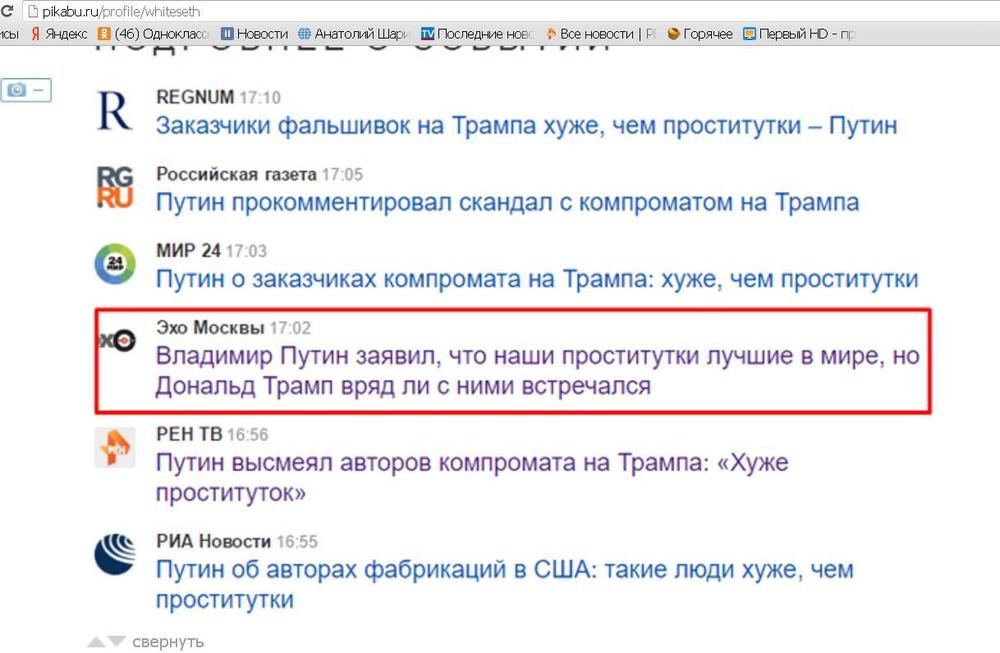
Task: Open REGNUM headline about заказчики фальшивок
Action: pyautogui.click(x=526, y=126)
